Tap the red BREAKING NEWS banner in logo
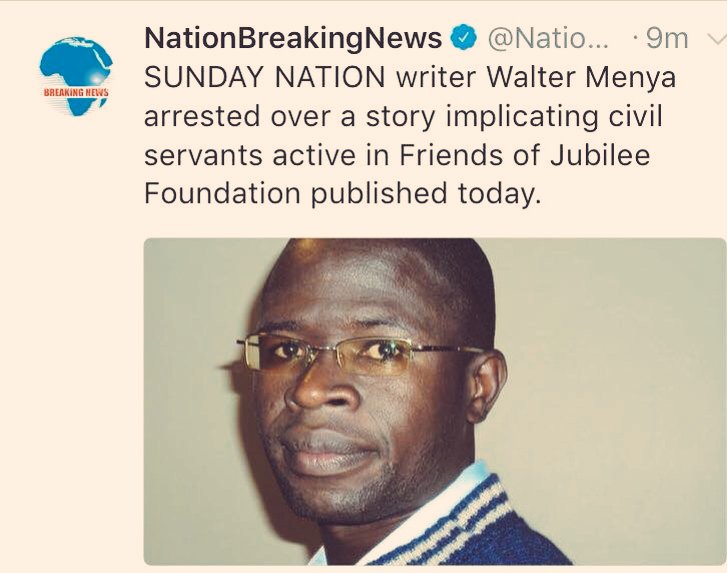Viewport: 727px width, 573px height. coord(76,92)
